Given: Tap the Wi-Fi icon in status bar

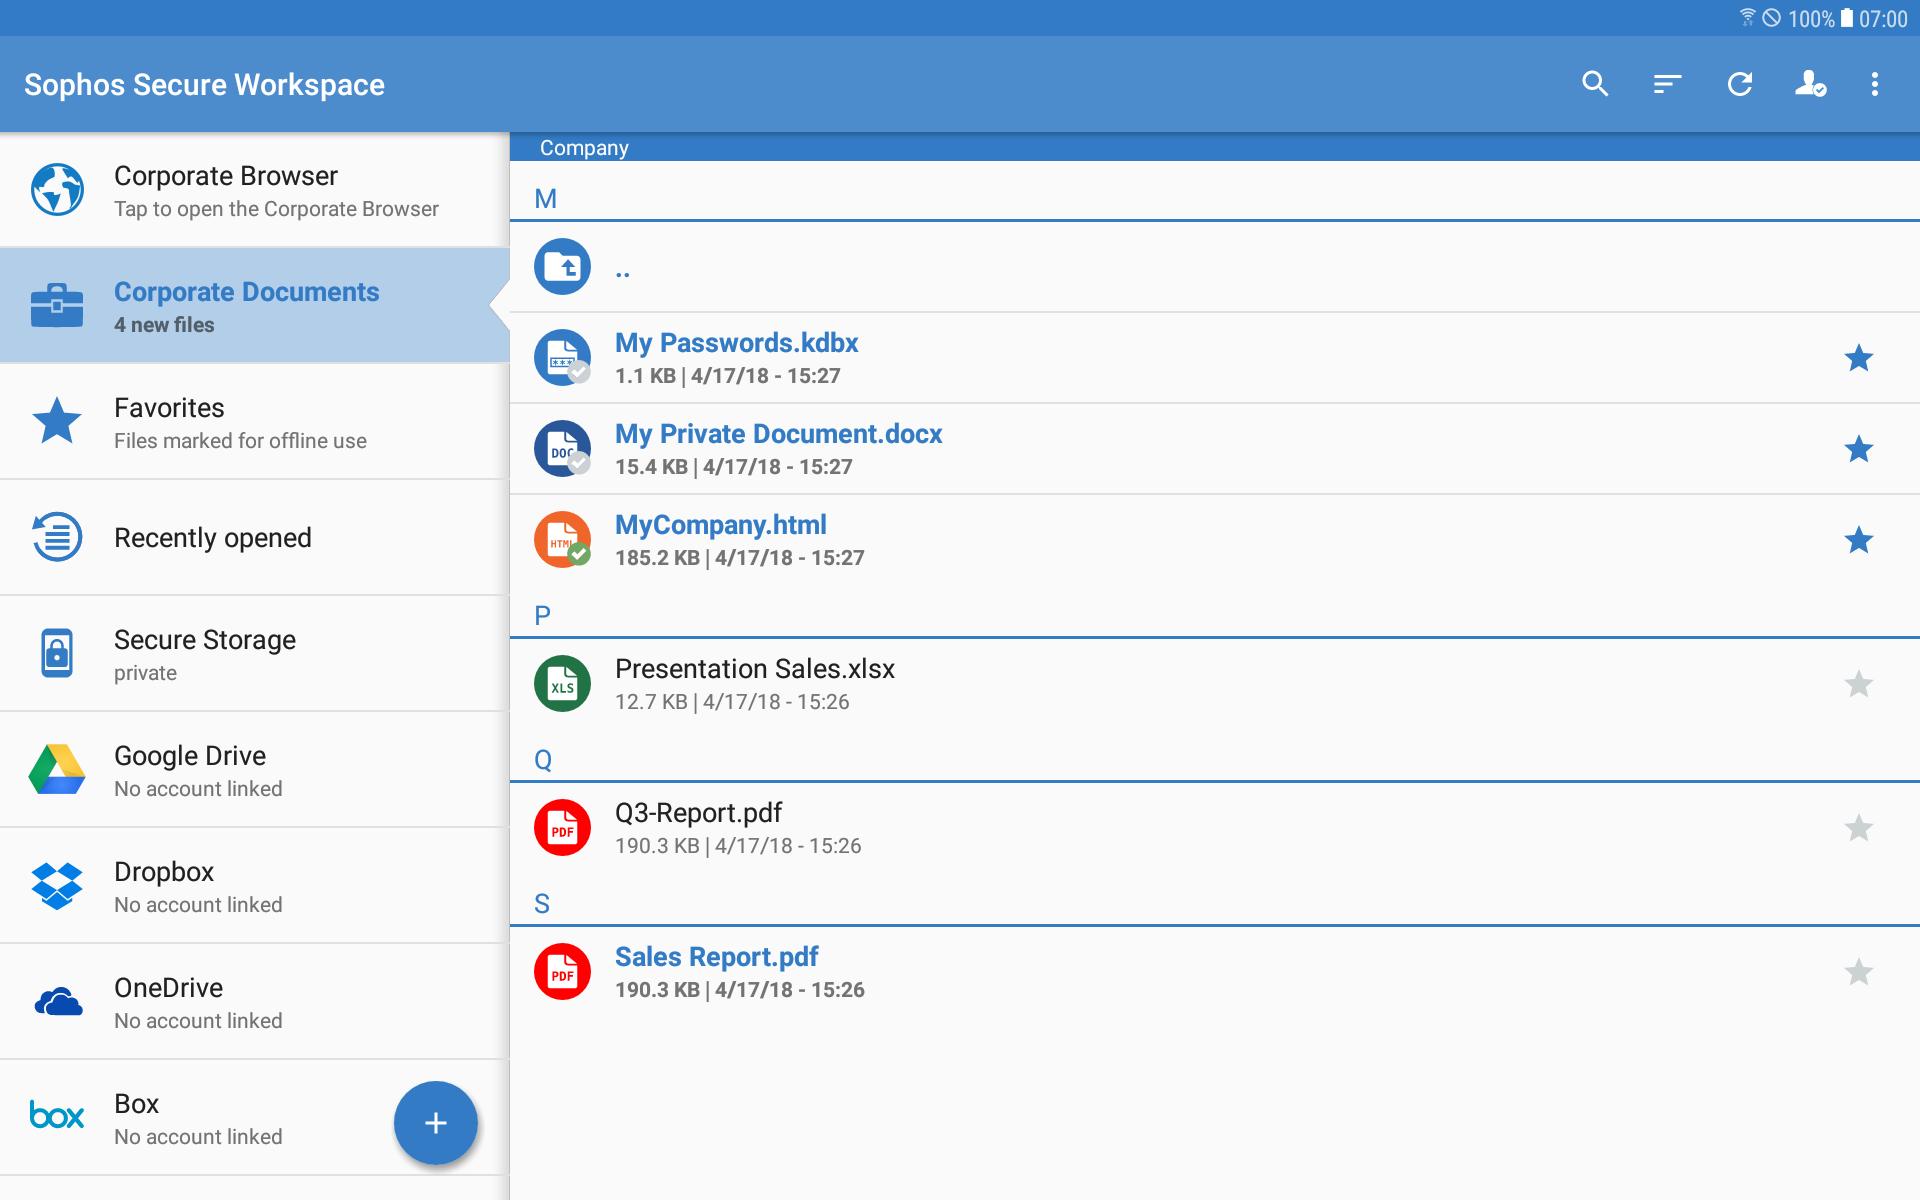Looking at the screenshot, I should [x=1748, y=18].
